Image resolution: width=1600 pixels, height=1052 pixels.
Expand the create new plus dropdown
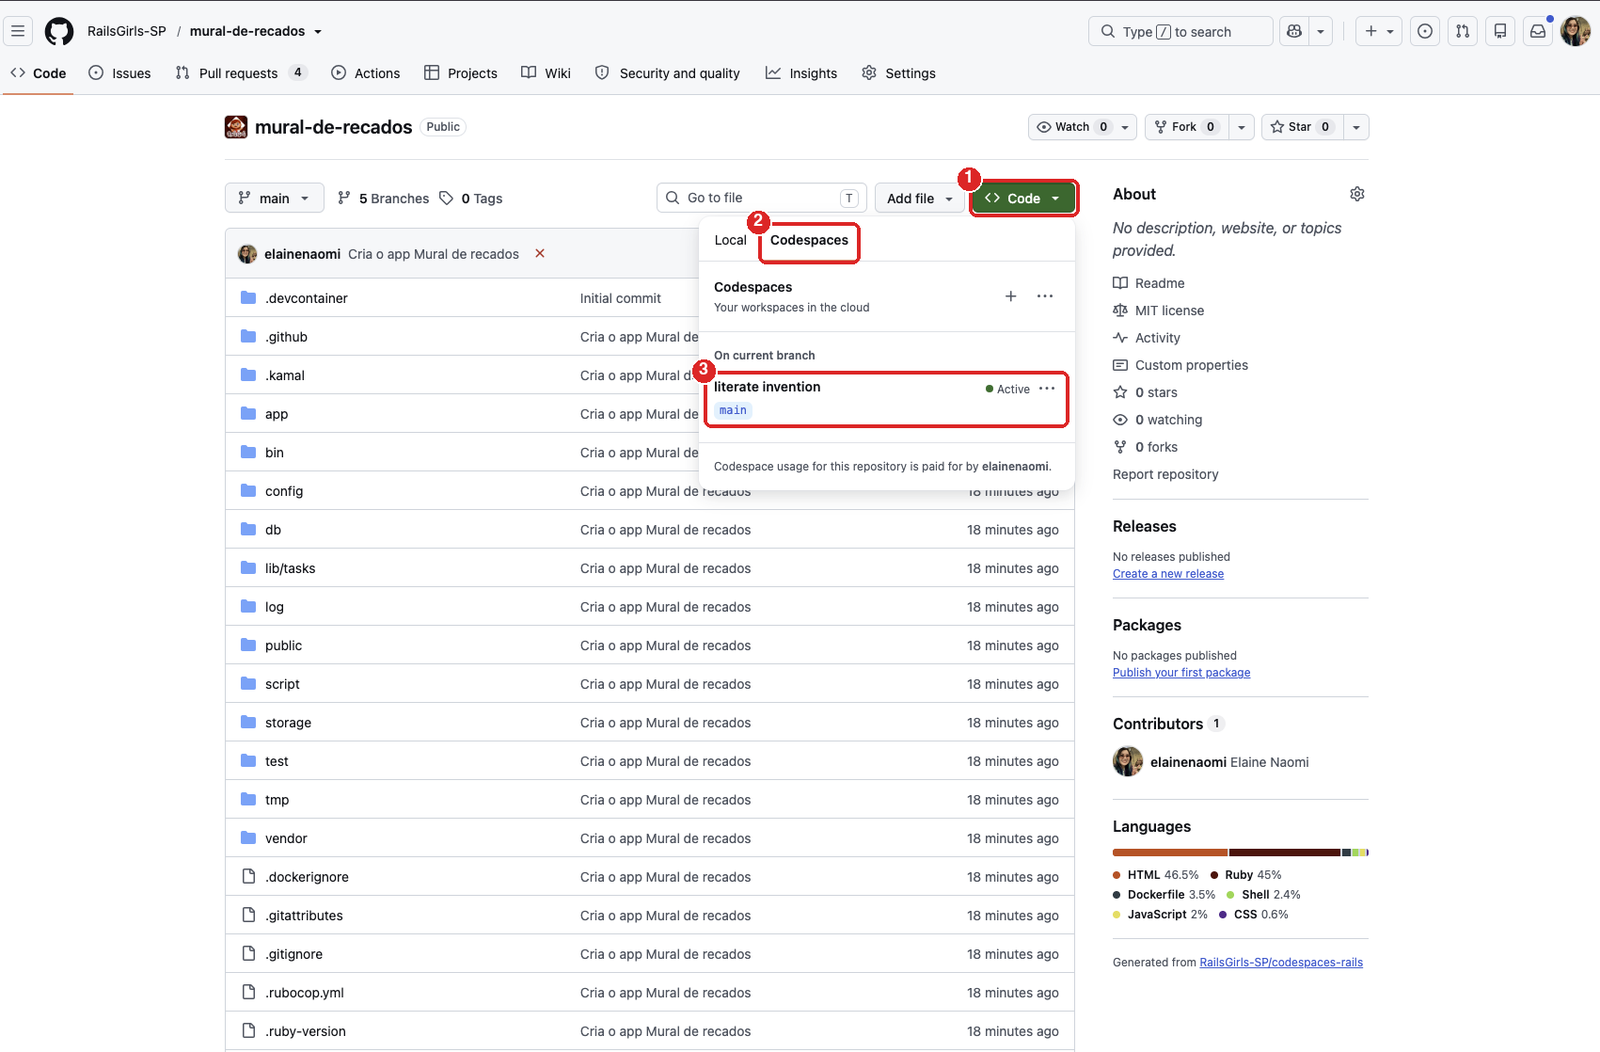click(1379, 31)
